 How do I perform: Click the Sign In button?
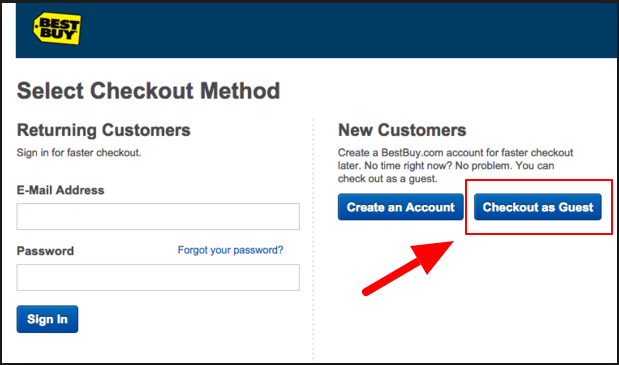click(47, 319)
